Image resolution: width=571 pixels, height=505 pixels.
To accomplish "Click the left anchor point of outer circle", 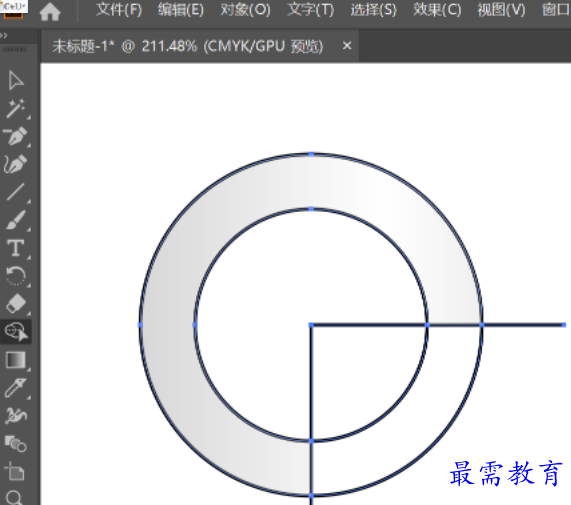I will coord(140,325).
